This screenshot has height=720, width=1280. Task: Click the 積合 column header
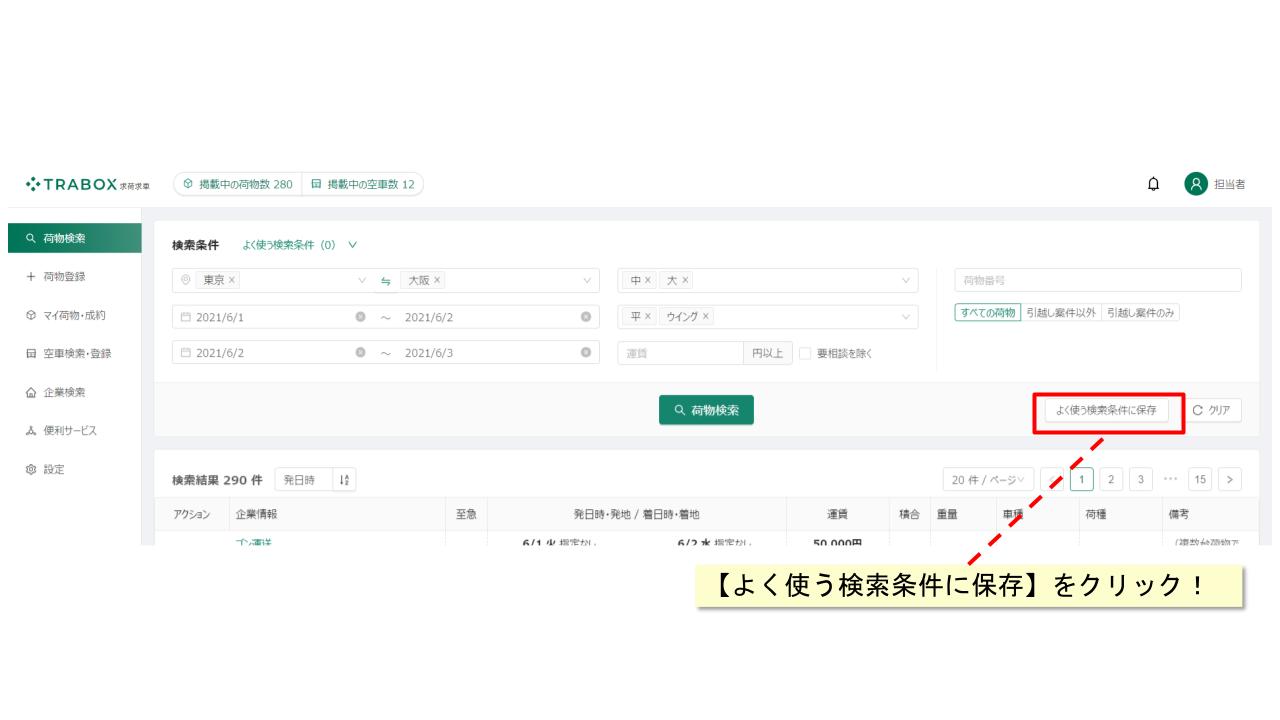[x=909, y=514]
